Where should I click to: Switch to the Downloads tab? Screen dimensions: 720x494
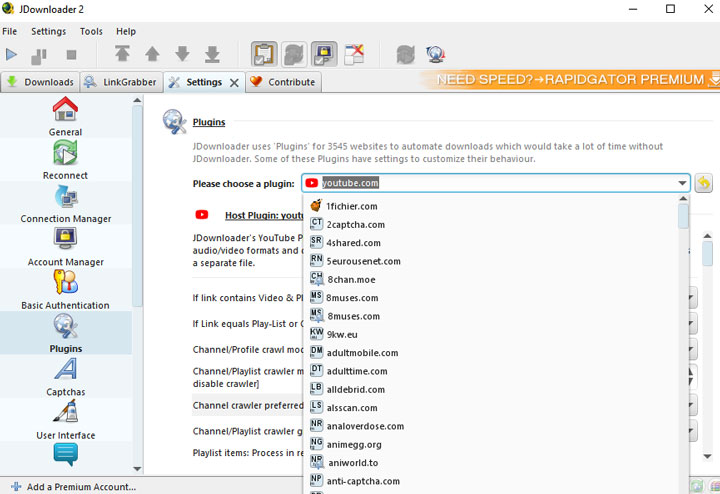39,82
